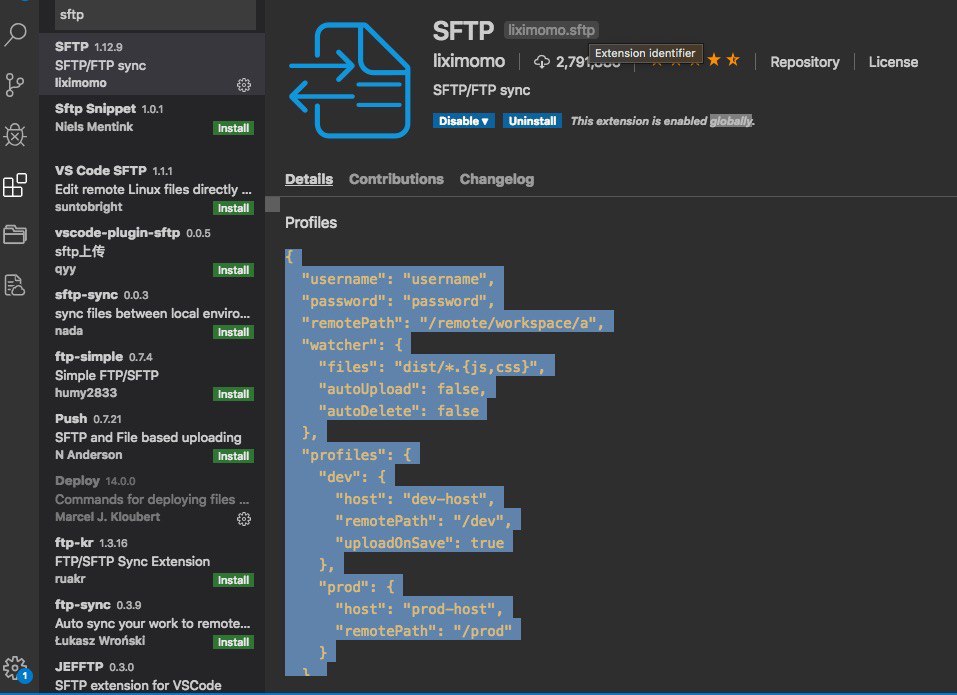Click the "files": "dist/*.{js,css}" line
Screen dimensions: 957x695
coord(432,367)
